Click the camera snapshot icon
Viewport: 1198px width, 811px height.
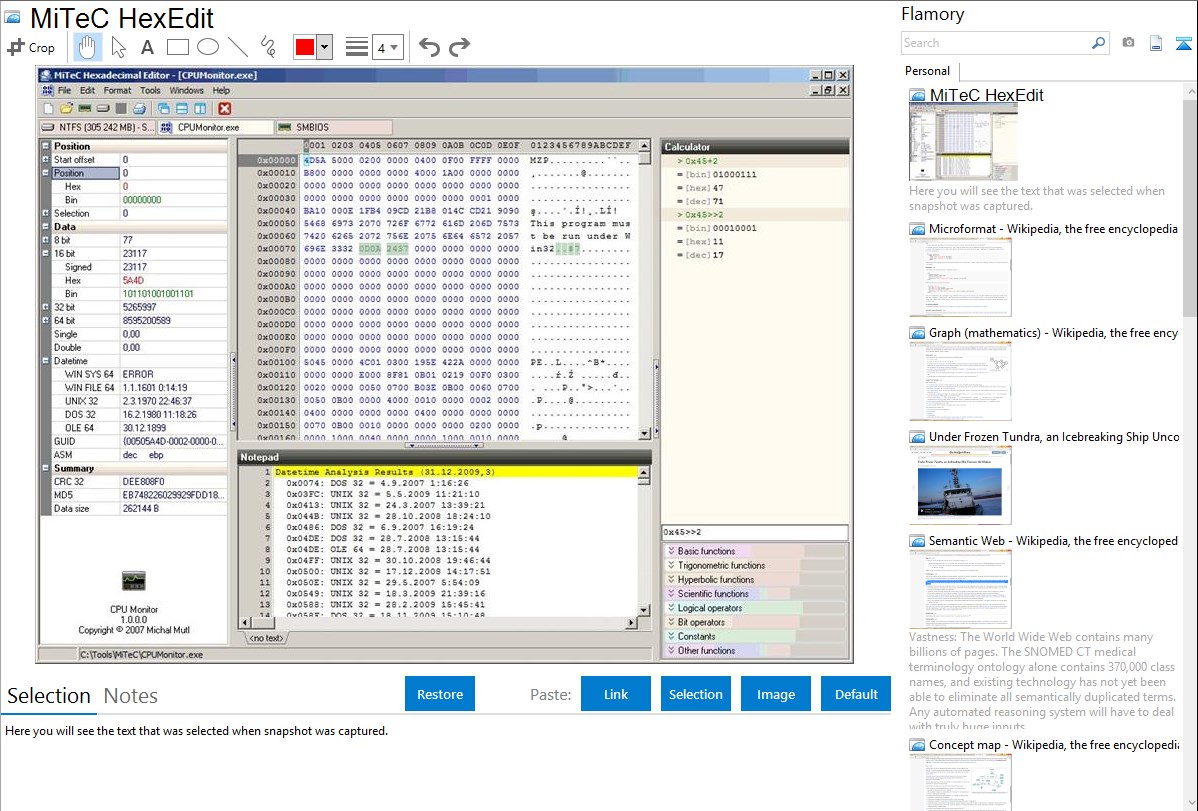(x=1128, y=43)
